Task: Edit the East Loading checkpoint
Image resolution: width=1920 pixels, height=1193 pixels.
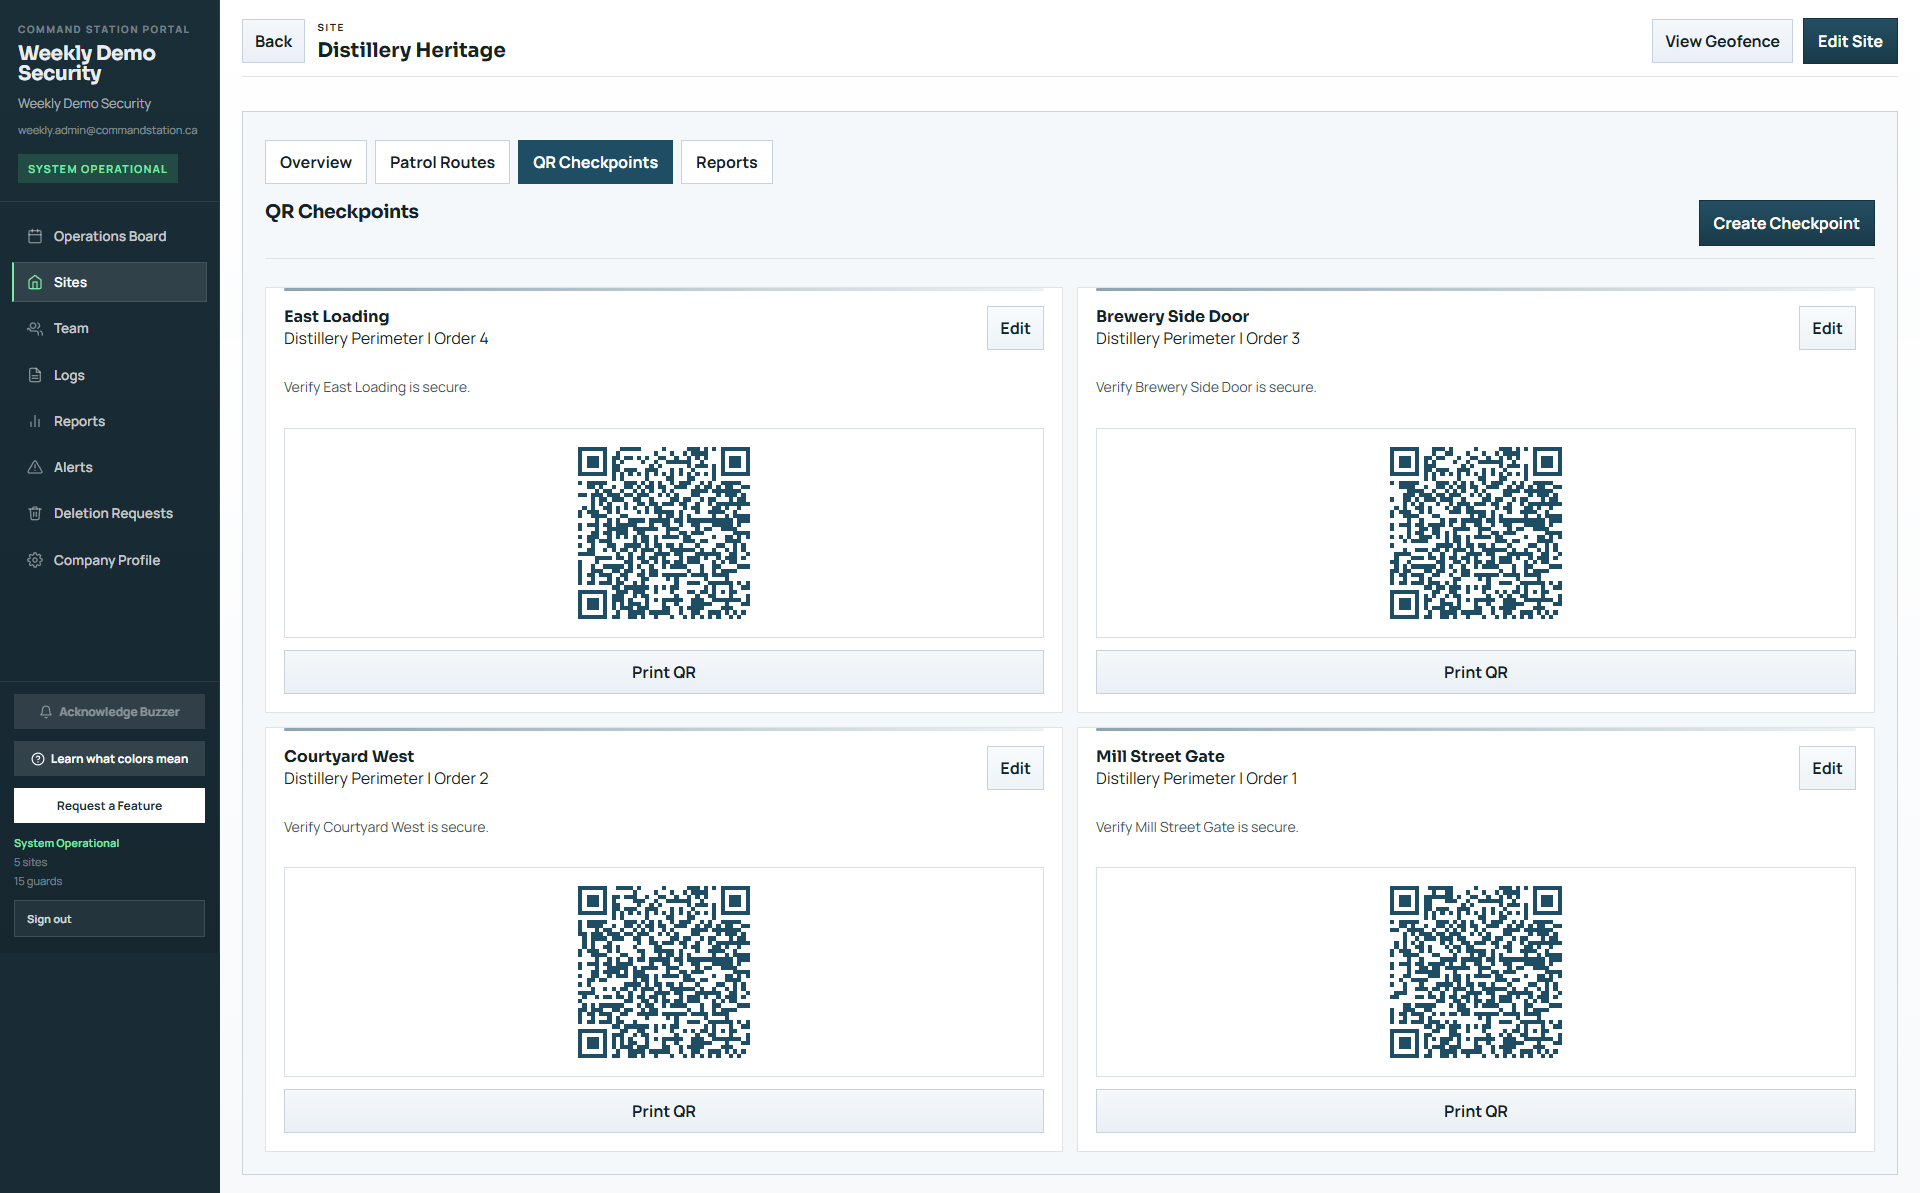Action: pyautogui.click(x=1015, y=328)
